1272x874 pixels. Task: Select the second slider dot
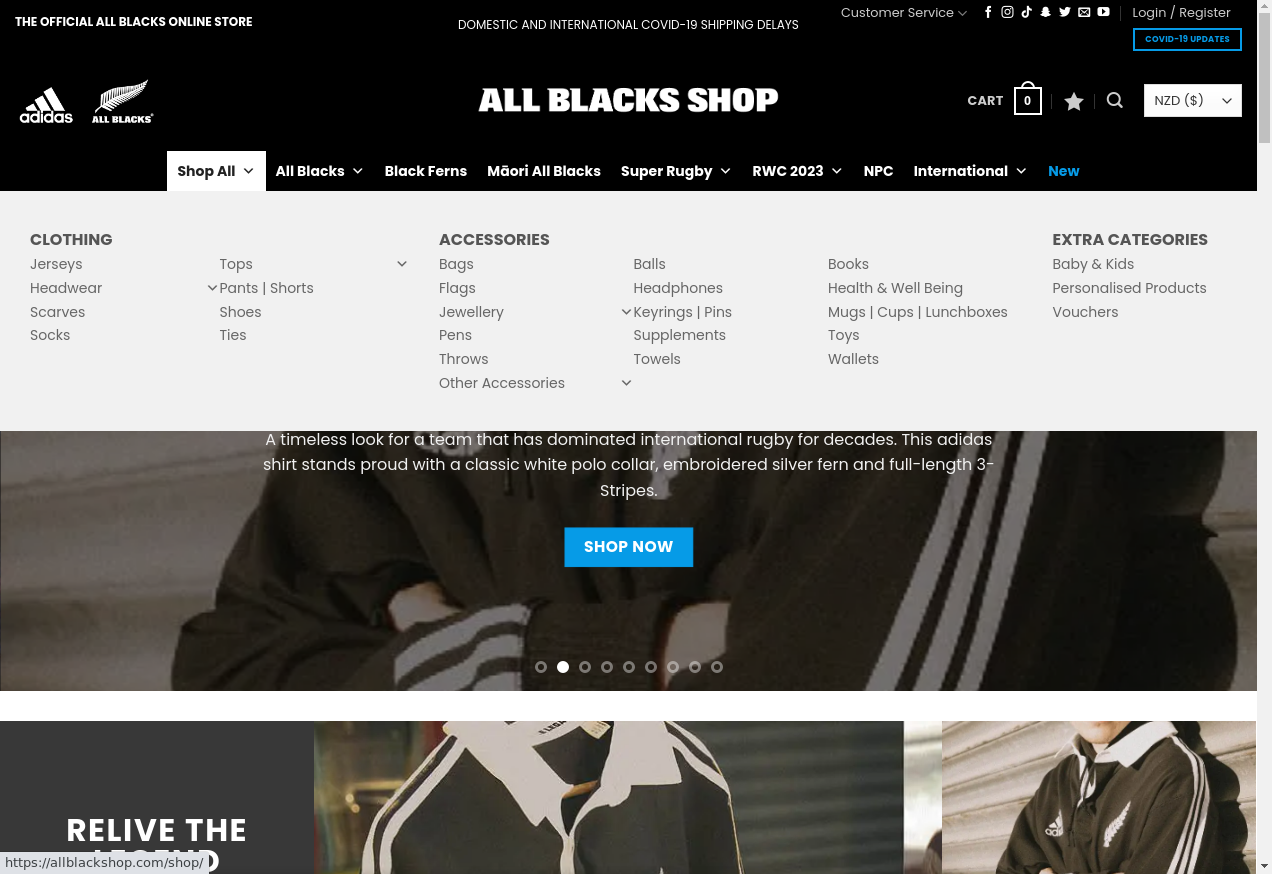[563, 667]
